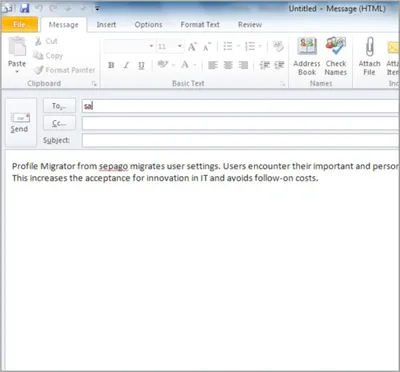Click the Increase Indent icon
This screenshot has height=372, width=400.
point(279,65)
